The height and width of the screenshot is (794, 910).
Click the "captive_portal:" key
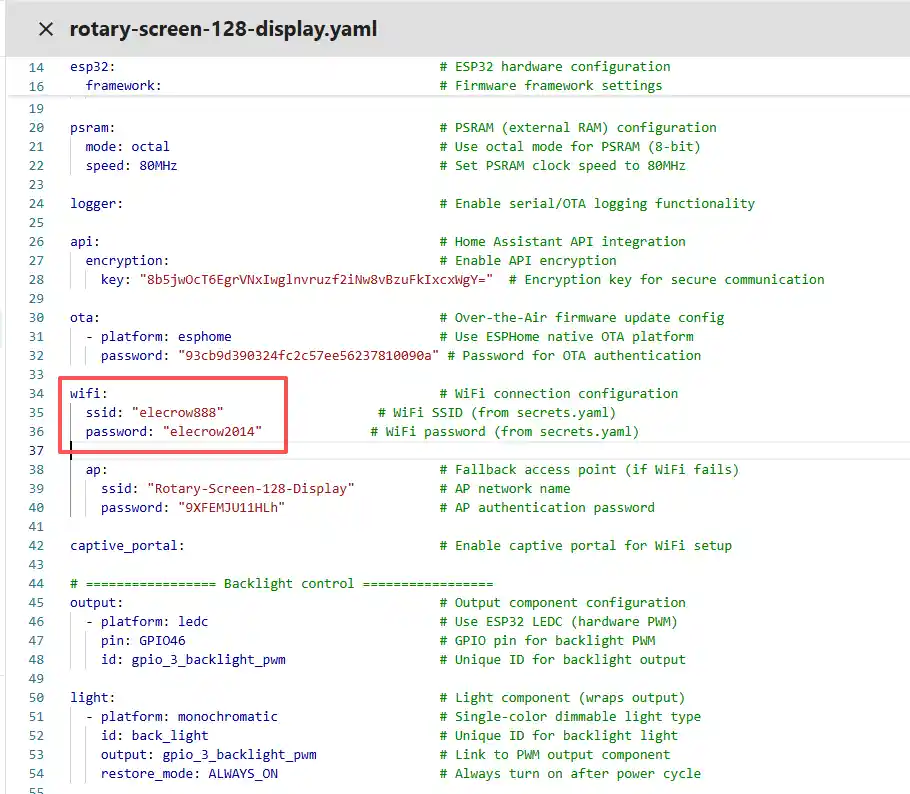click(127, 545)
